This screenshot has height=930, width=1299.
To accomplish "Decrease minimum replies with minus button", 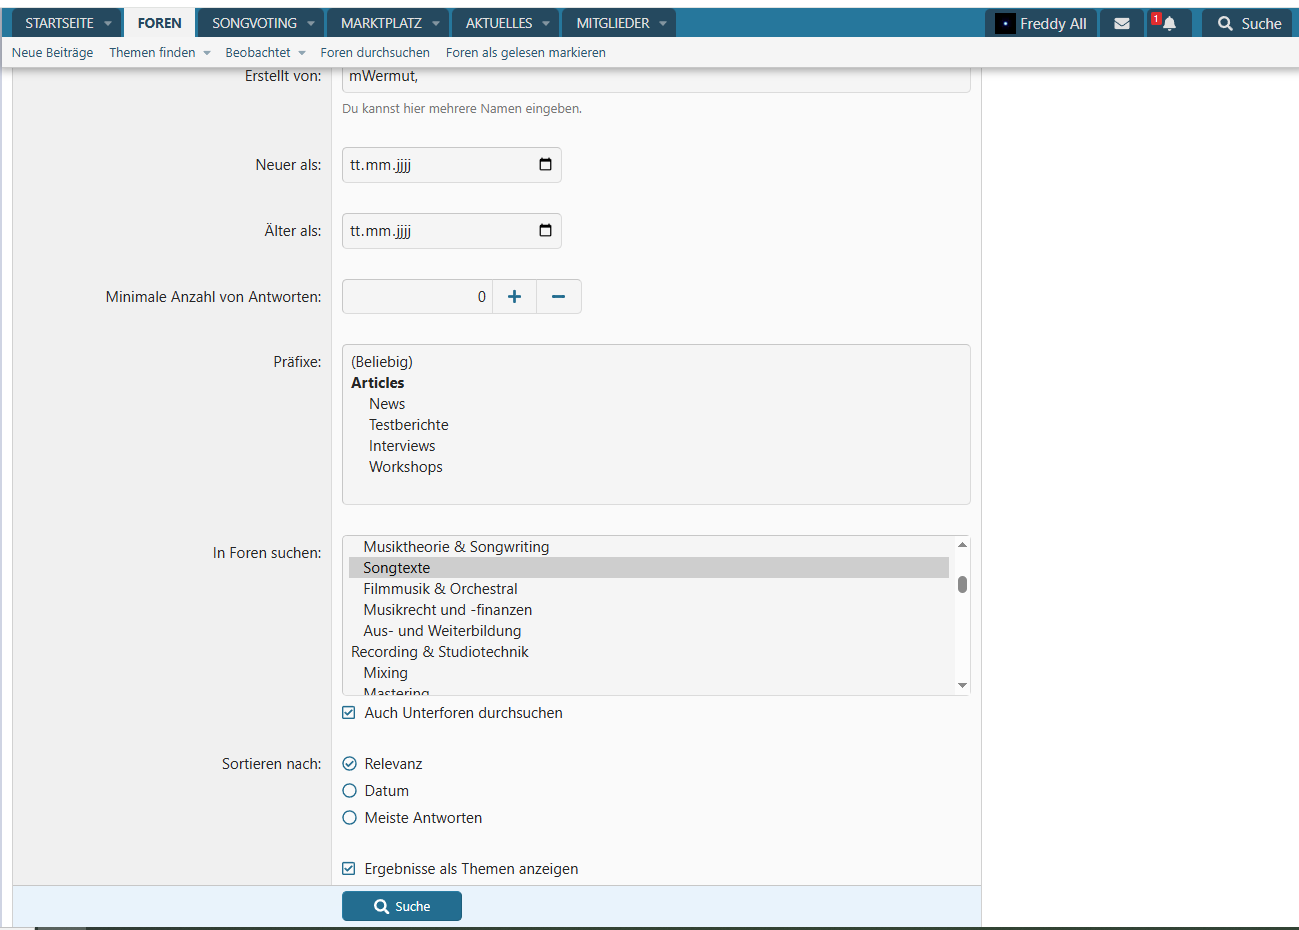I will [x=558, y=296].
